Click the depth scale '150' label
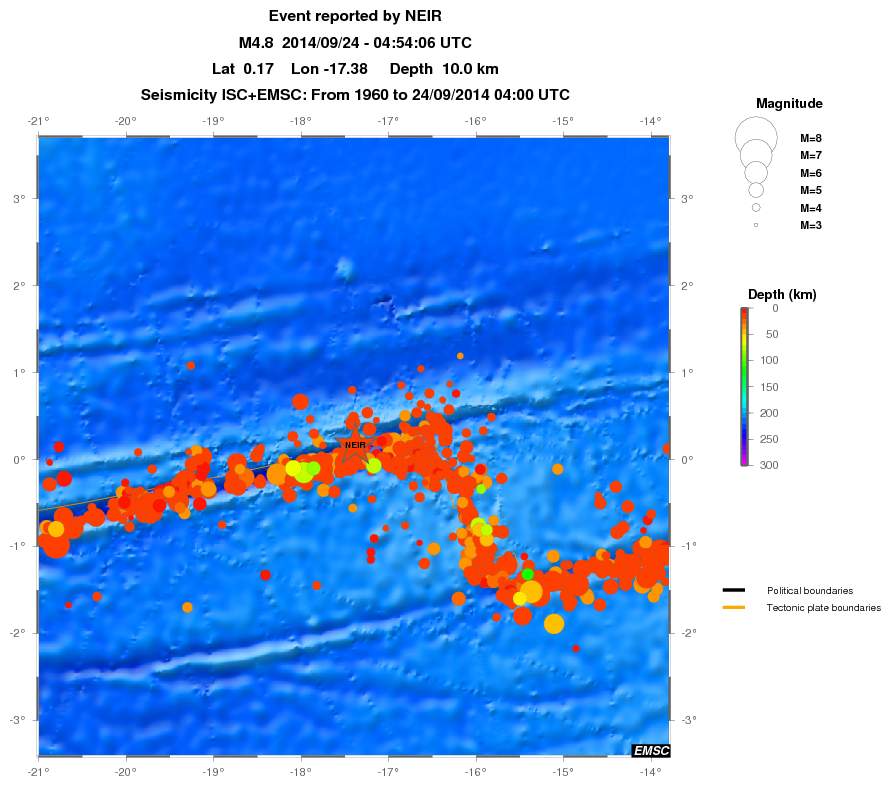The height and width of the screenshot is (786, 891). (x=769, y=386)
